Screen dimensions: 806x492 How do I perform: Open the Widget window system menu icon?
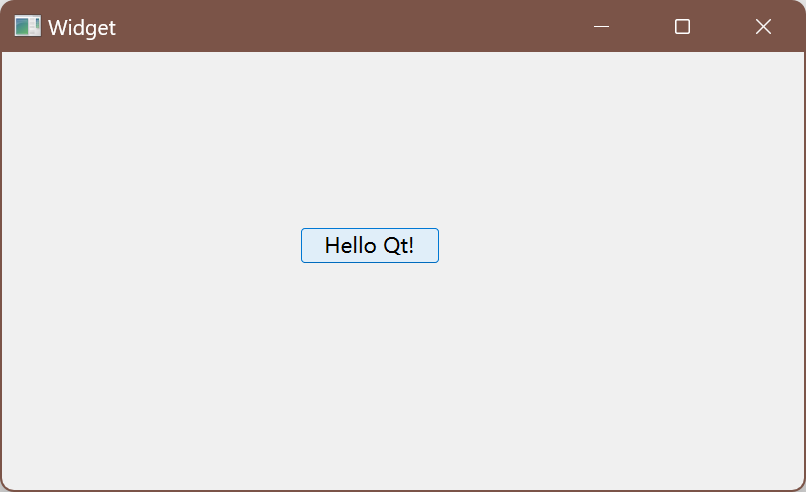point(28,26)
